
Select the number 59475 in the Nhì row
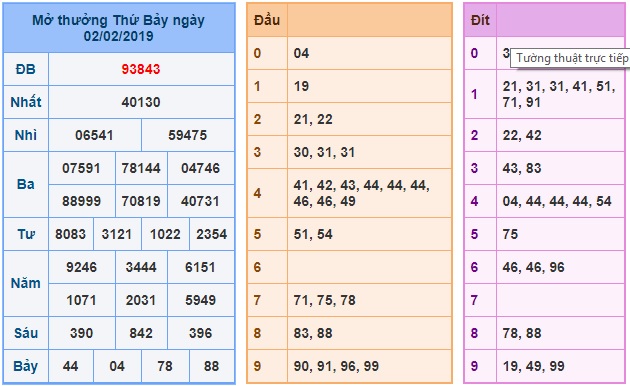[188, 135]
